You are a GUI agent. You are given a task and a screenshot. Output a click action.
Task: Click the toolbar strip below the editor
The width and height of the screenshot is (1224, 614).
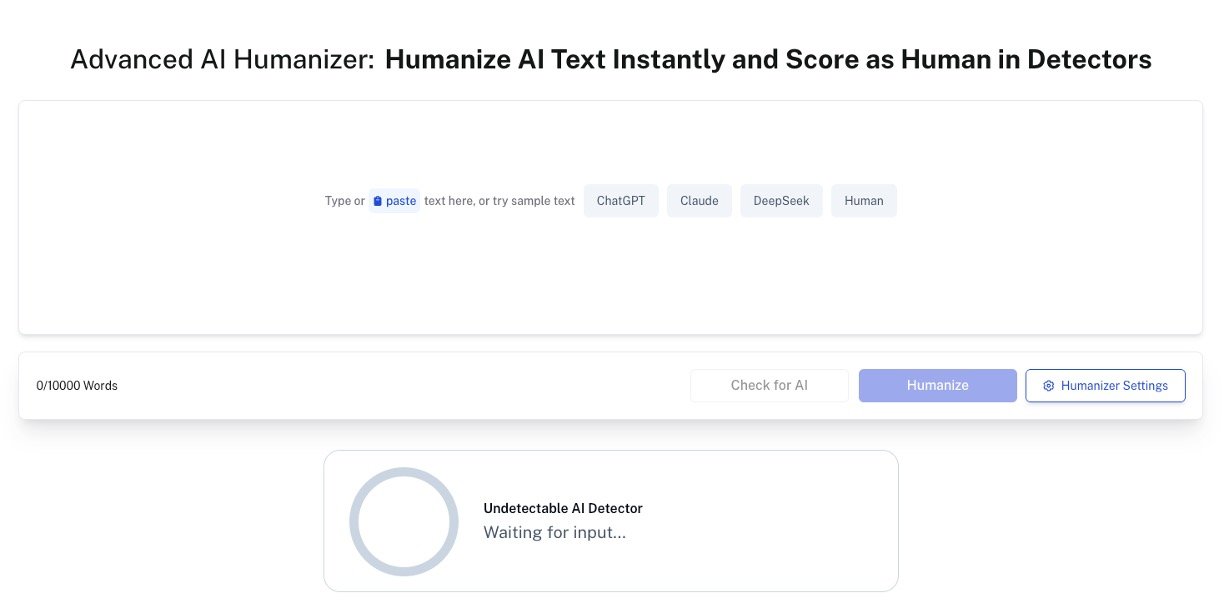(400, 385)
